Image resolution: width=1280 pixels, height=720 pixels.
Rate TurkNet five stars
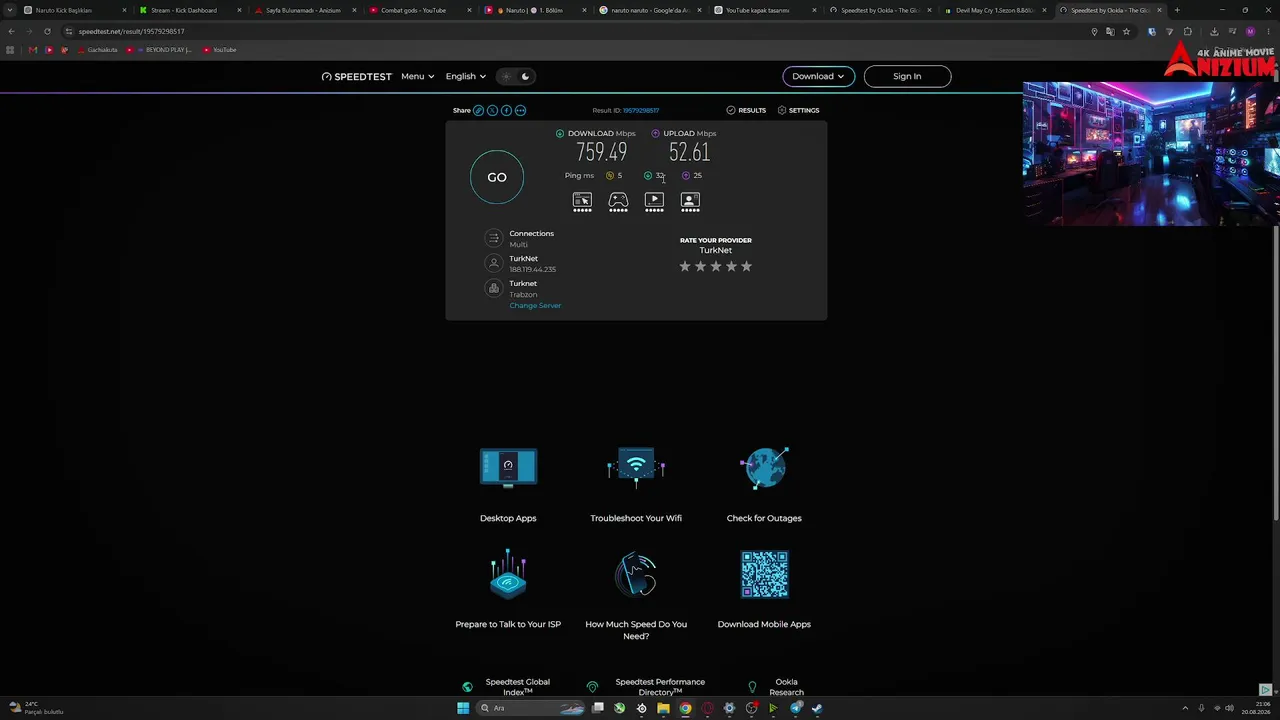click(746, 266)
